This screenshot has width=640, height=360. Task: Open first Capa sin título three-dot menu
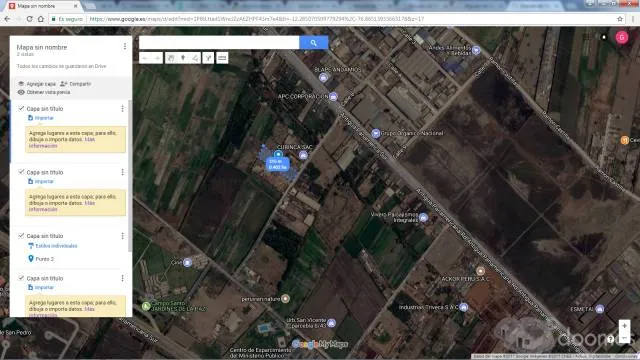122,109
